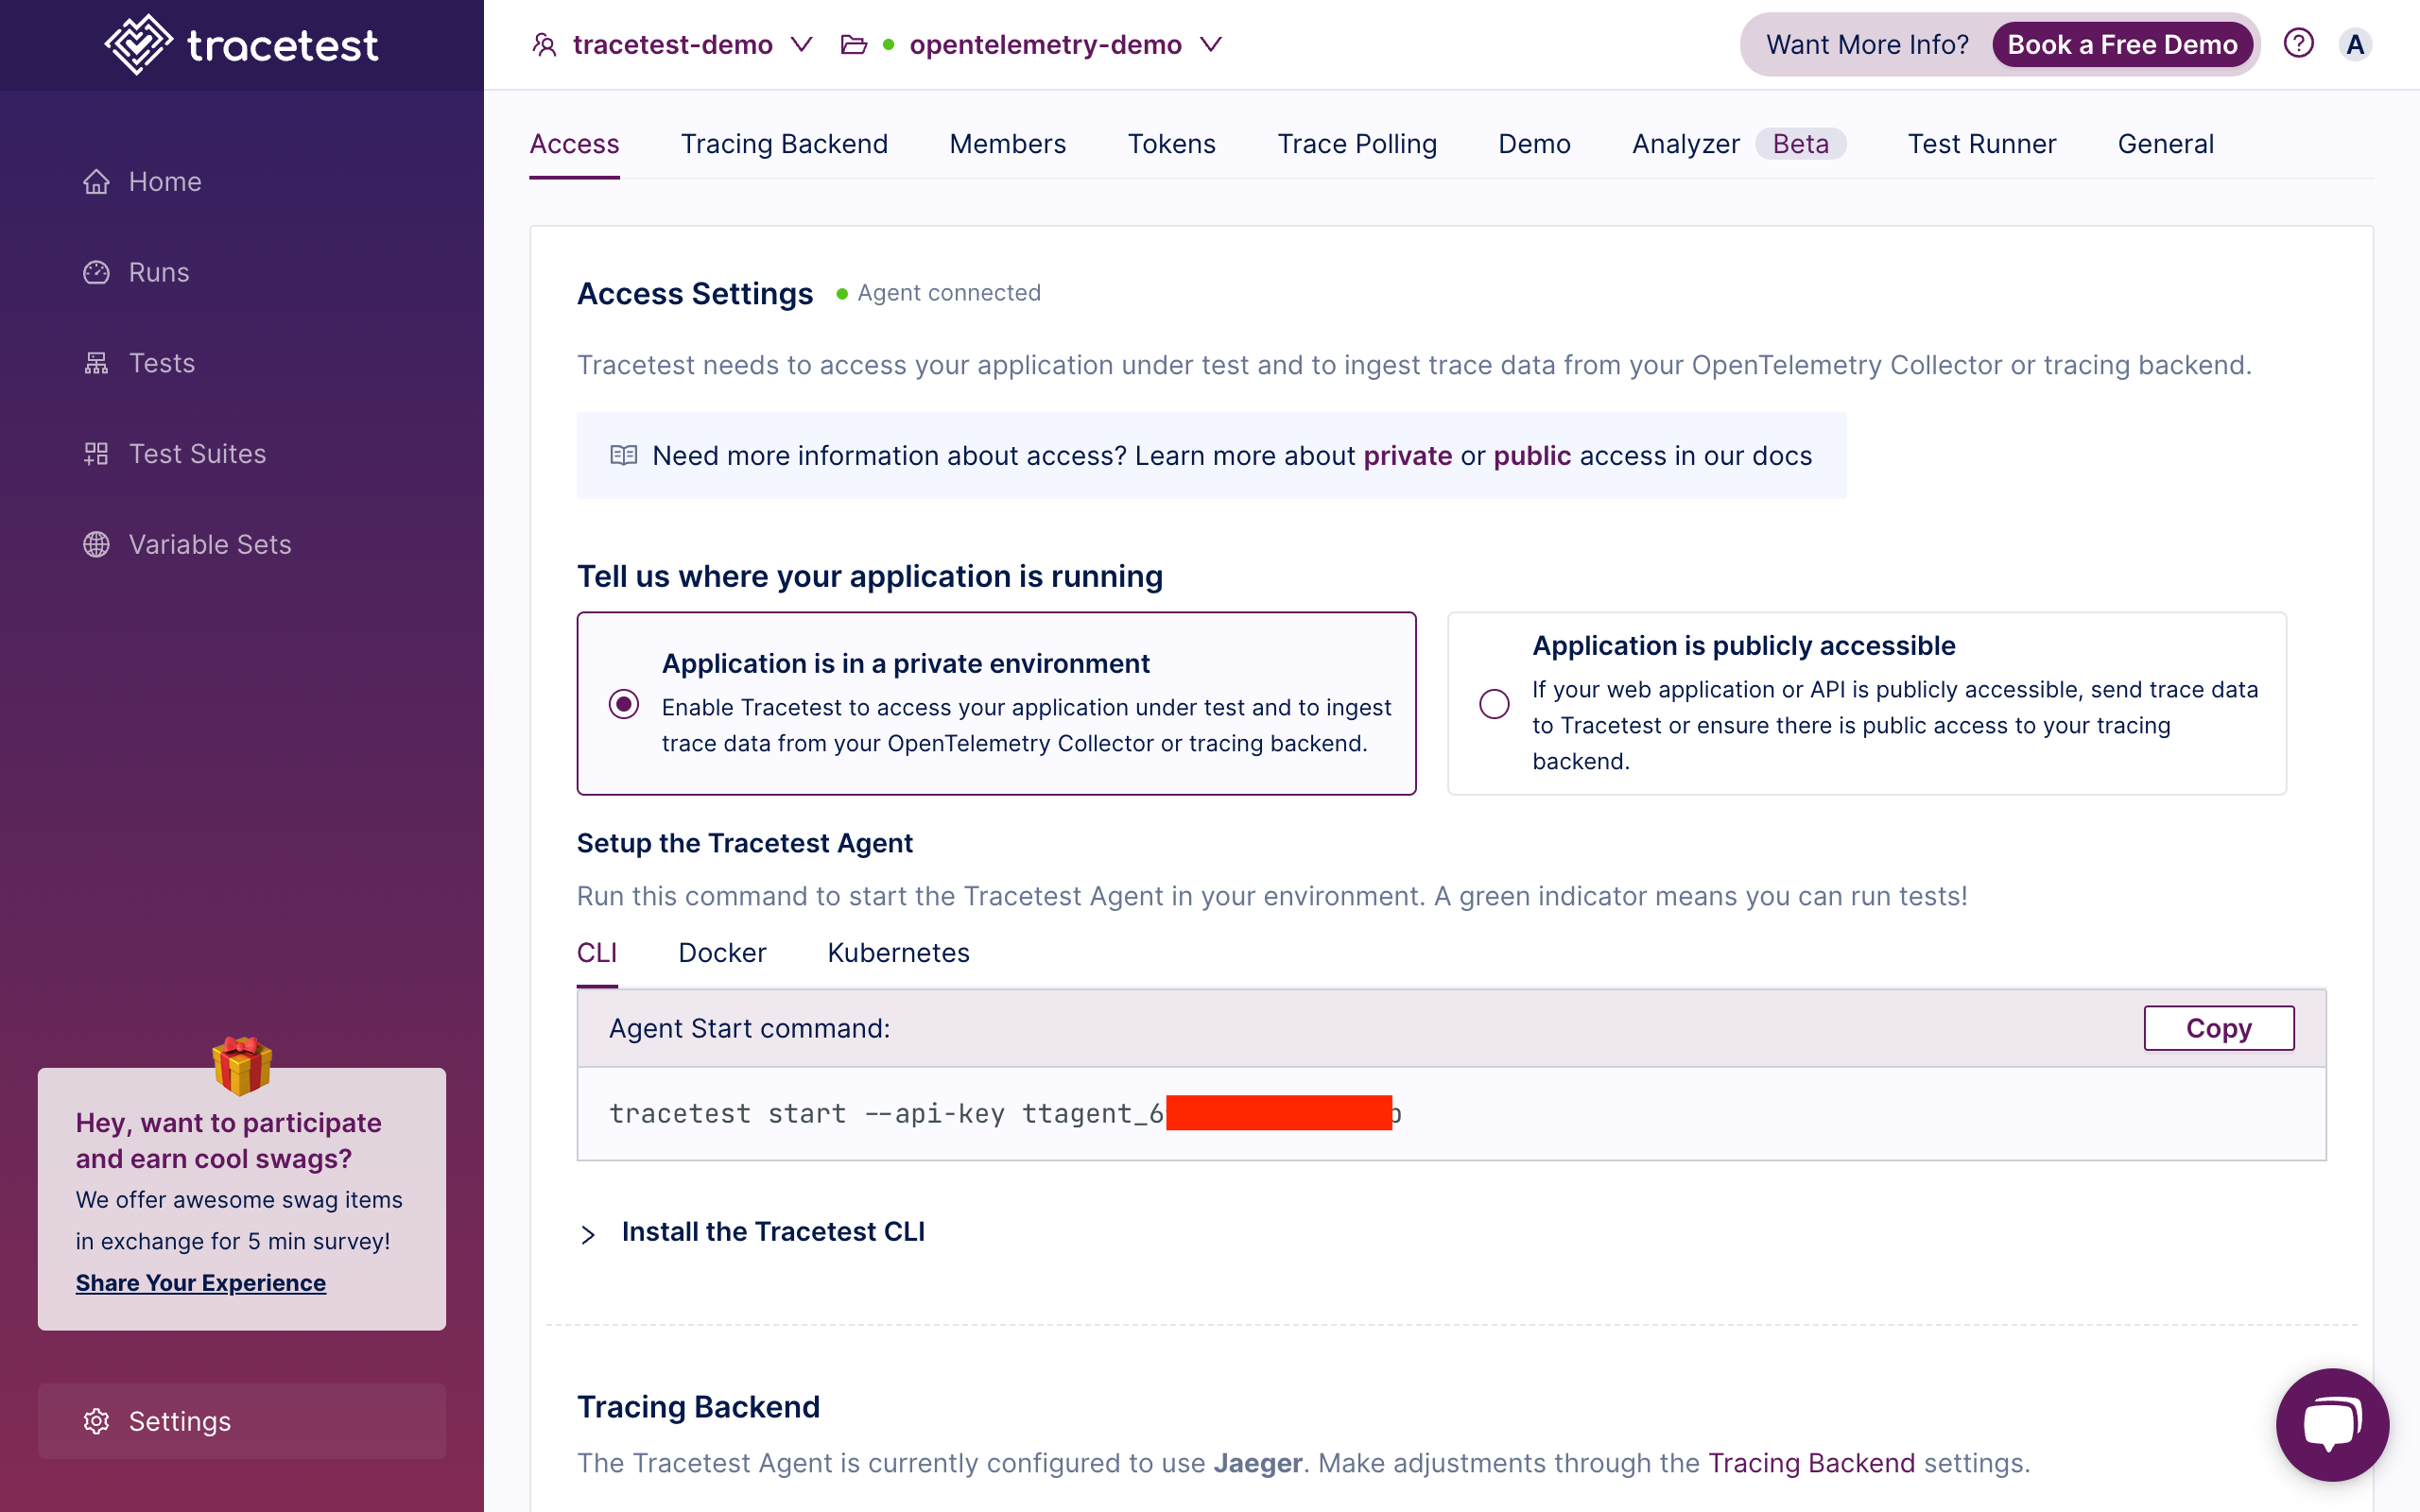
Task: Select the private environment radio button
Action: [x=622, y=702]
